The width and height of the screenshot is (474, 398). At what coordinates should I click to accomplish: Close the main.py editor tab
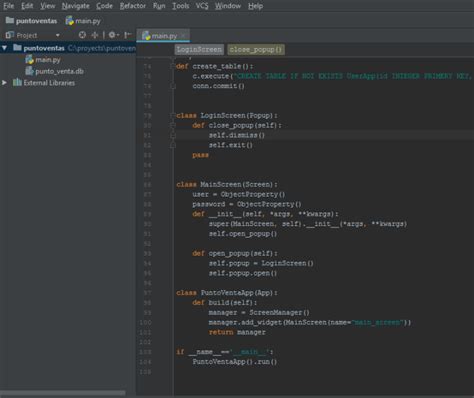coord(183,36)
